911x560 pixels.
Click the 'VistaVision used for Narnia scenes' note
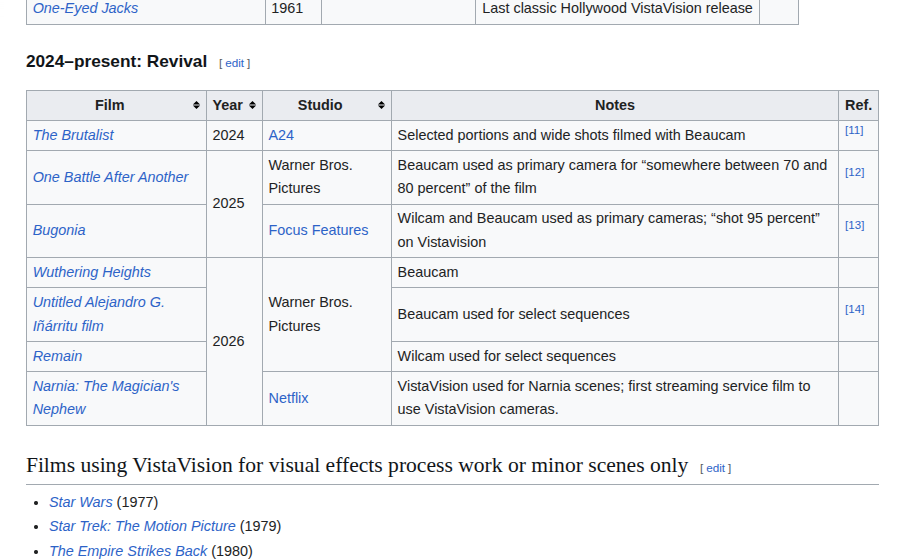(604, 397)
